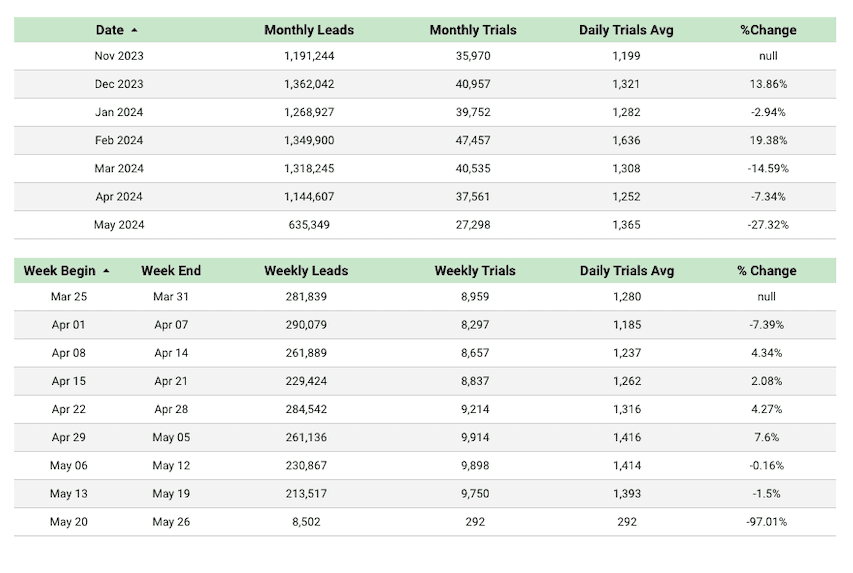Select the -97.01% change cell

point(767,522)
